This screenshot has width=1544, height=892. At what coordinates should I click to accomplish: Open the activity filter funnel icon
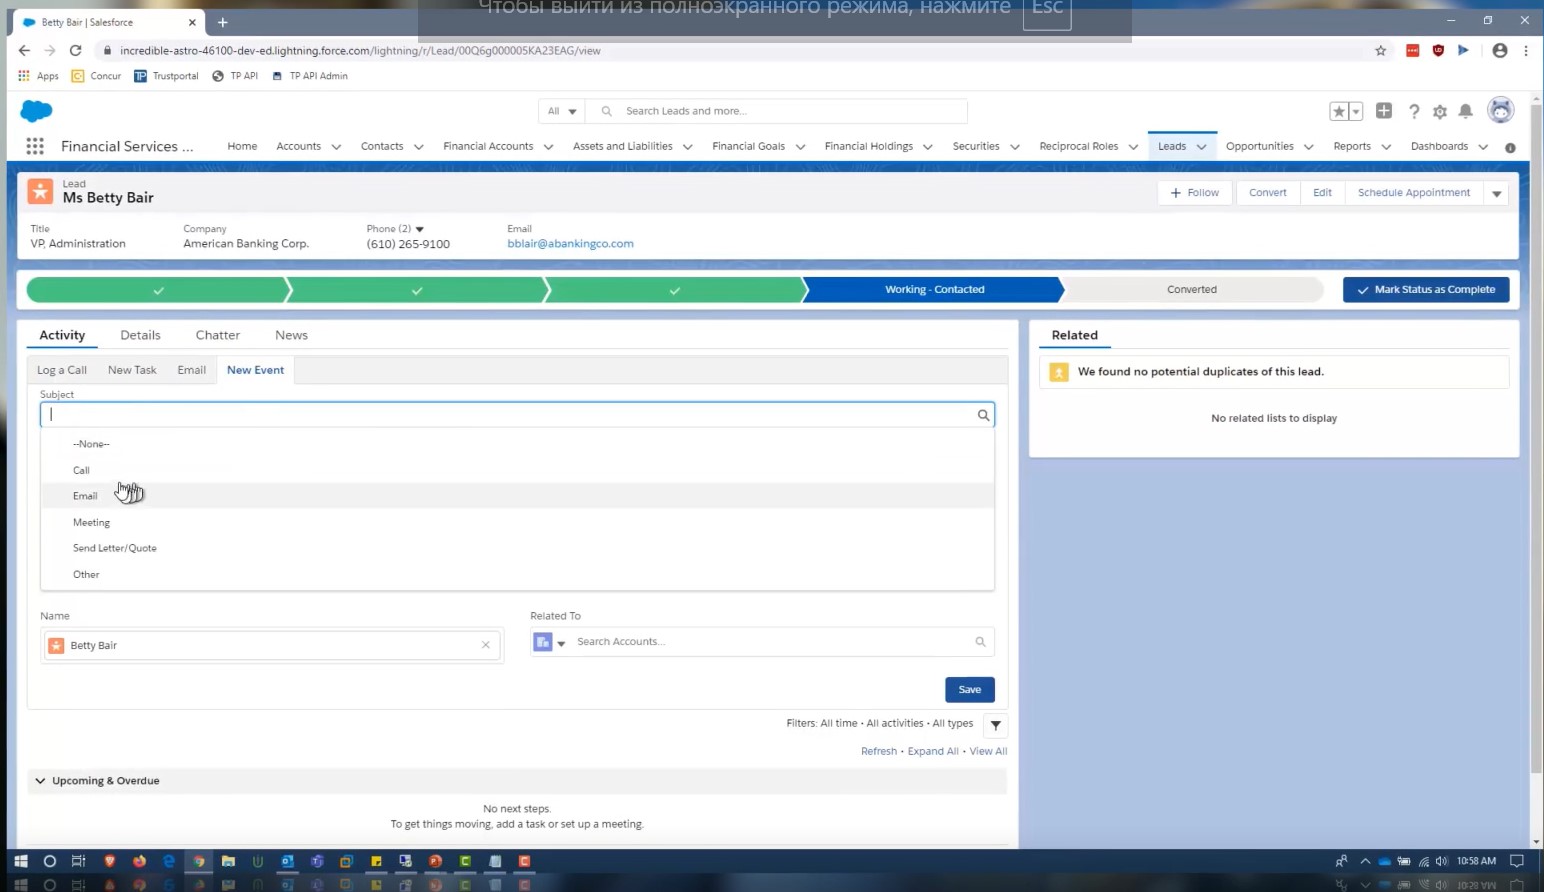pyautogui.click(x=995, y=725)
